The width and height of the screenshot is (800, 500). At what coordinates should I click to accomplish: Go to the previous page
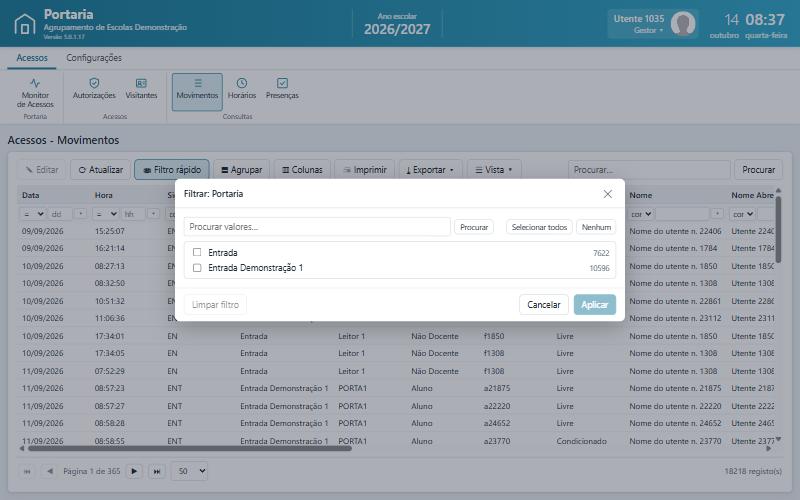[x=49, y=471]
